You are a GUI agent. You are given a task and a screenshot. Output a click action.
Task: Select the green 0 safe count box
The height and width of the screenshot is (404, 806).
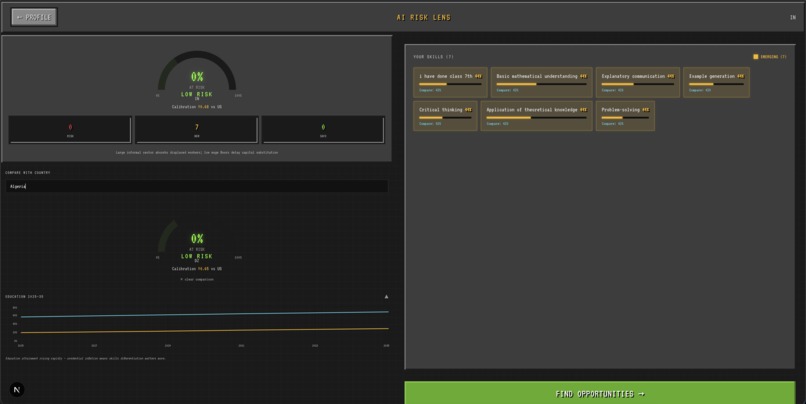[x=323, y=129]
